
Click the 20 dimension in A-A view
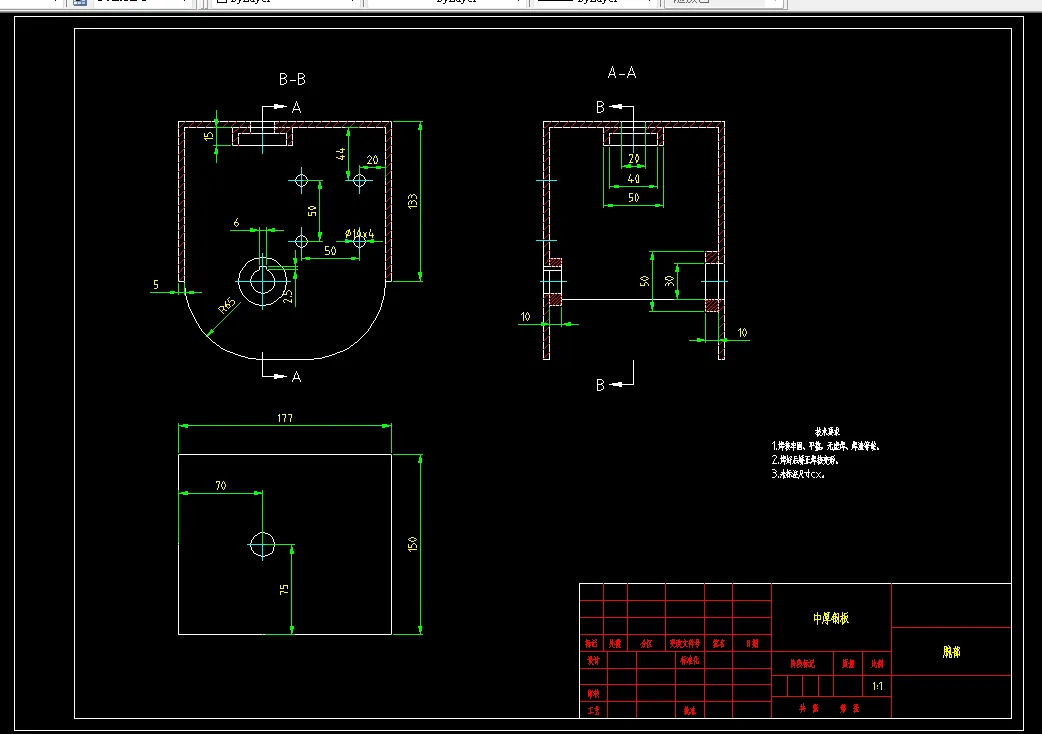click(633, 159)
